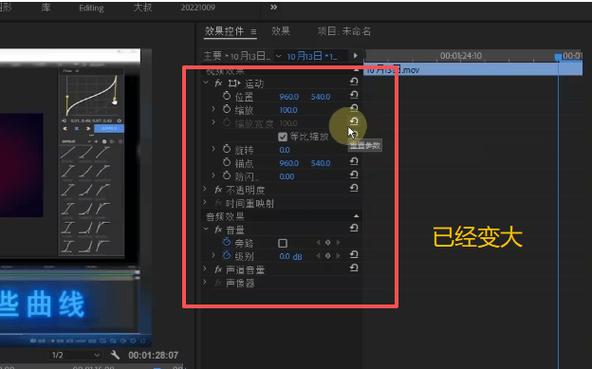Switch to the 效果控件 tab

pyautogui.click(x=224, y=31)
